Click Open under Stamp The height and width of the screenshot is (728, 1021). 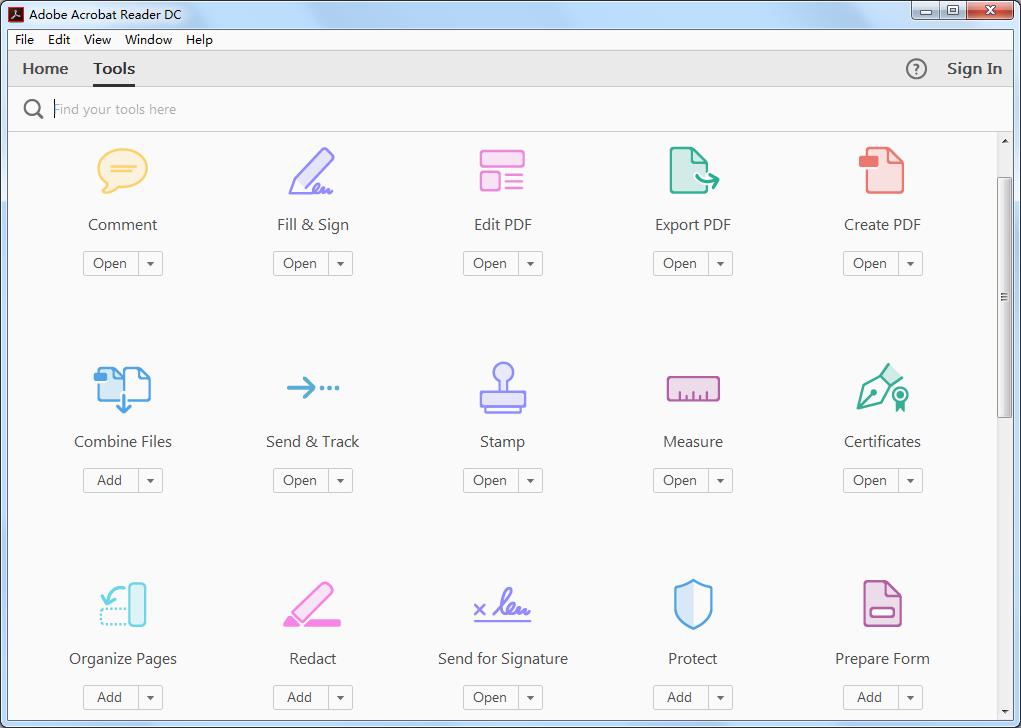tap(490, 481)
